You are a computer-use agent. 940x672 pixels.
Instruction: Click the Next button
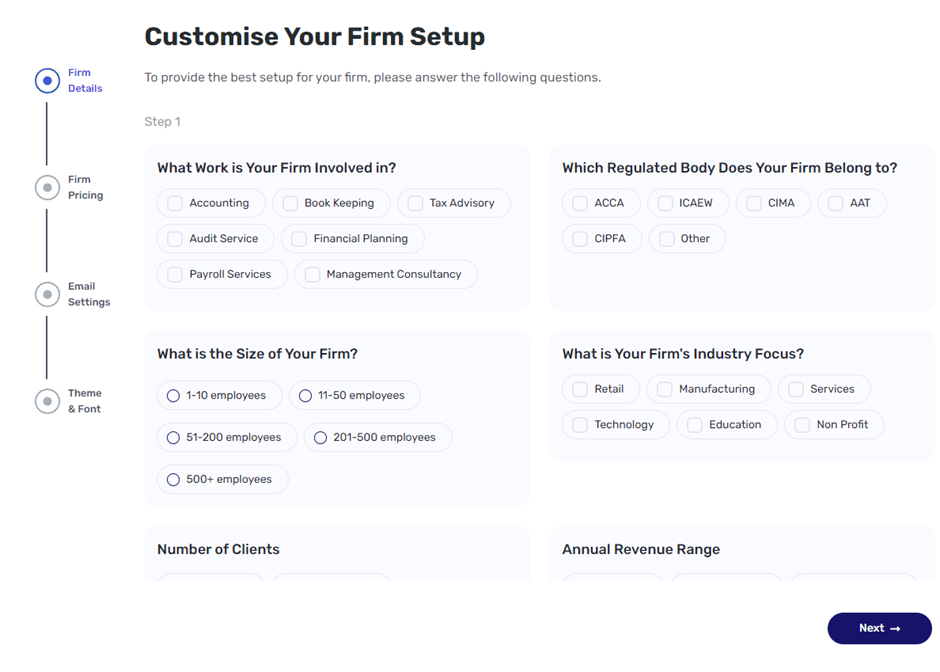pos(879,628)
